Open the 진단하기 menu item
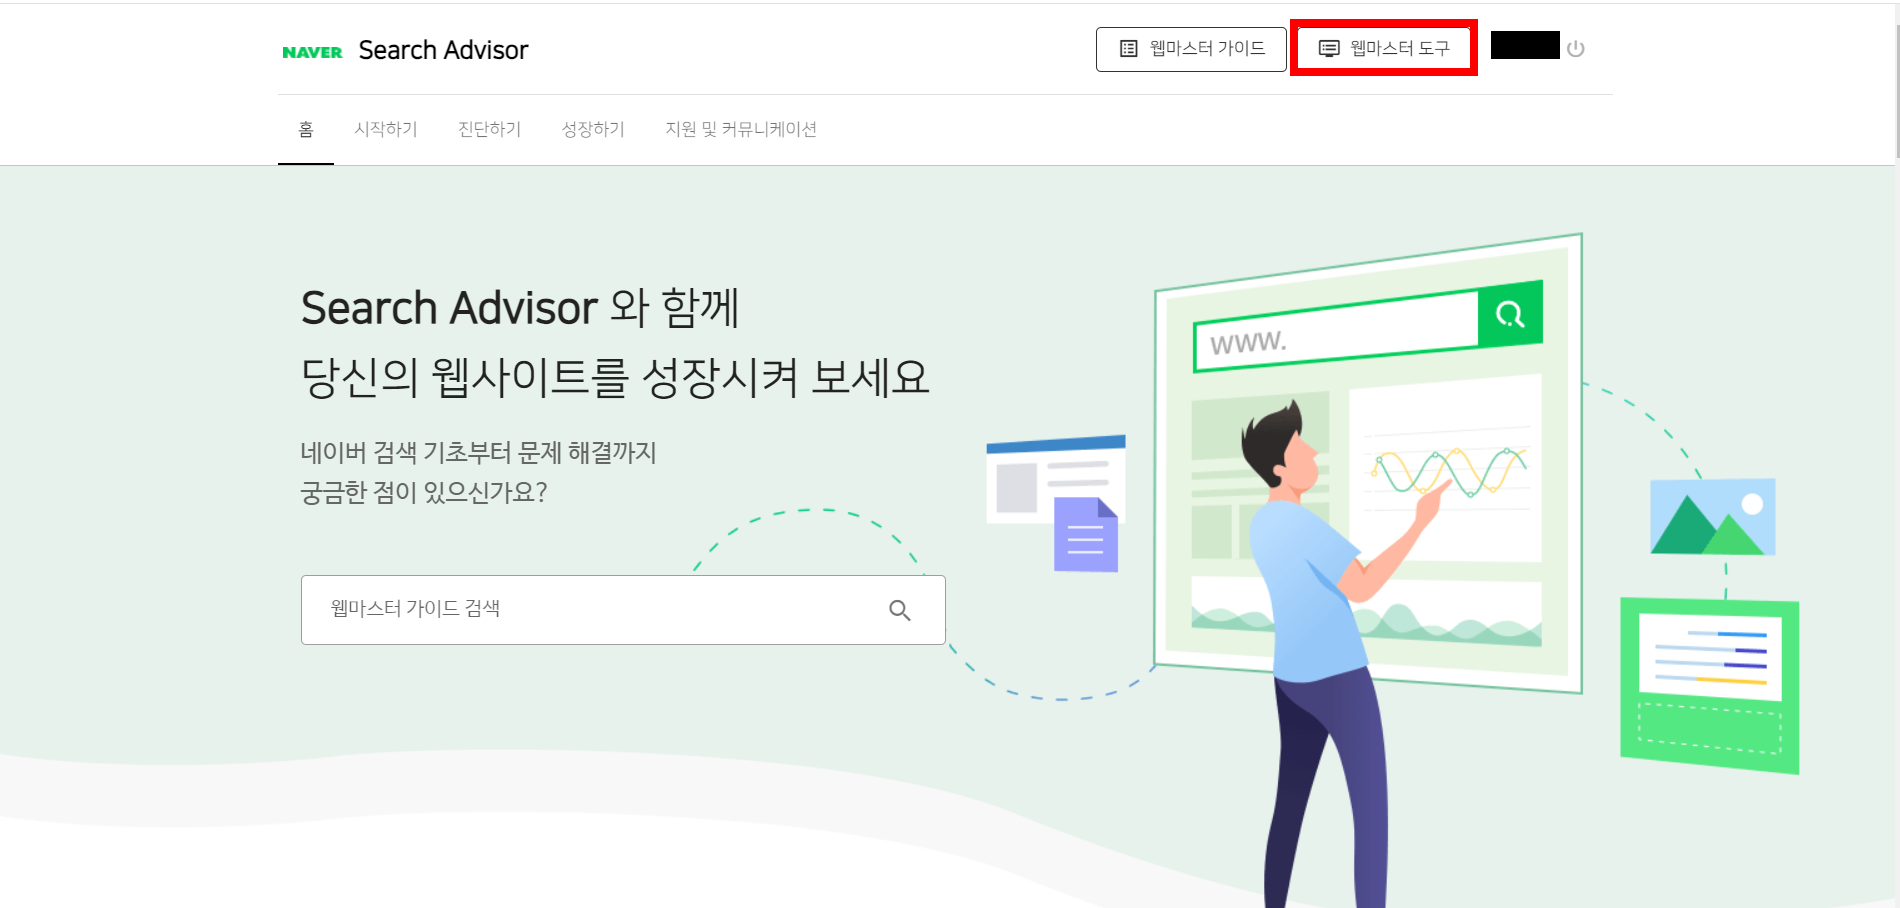This screenshot has width=1900, height=908. point(489,129)
